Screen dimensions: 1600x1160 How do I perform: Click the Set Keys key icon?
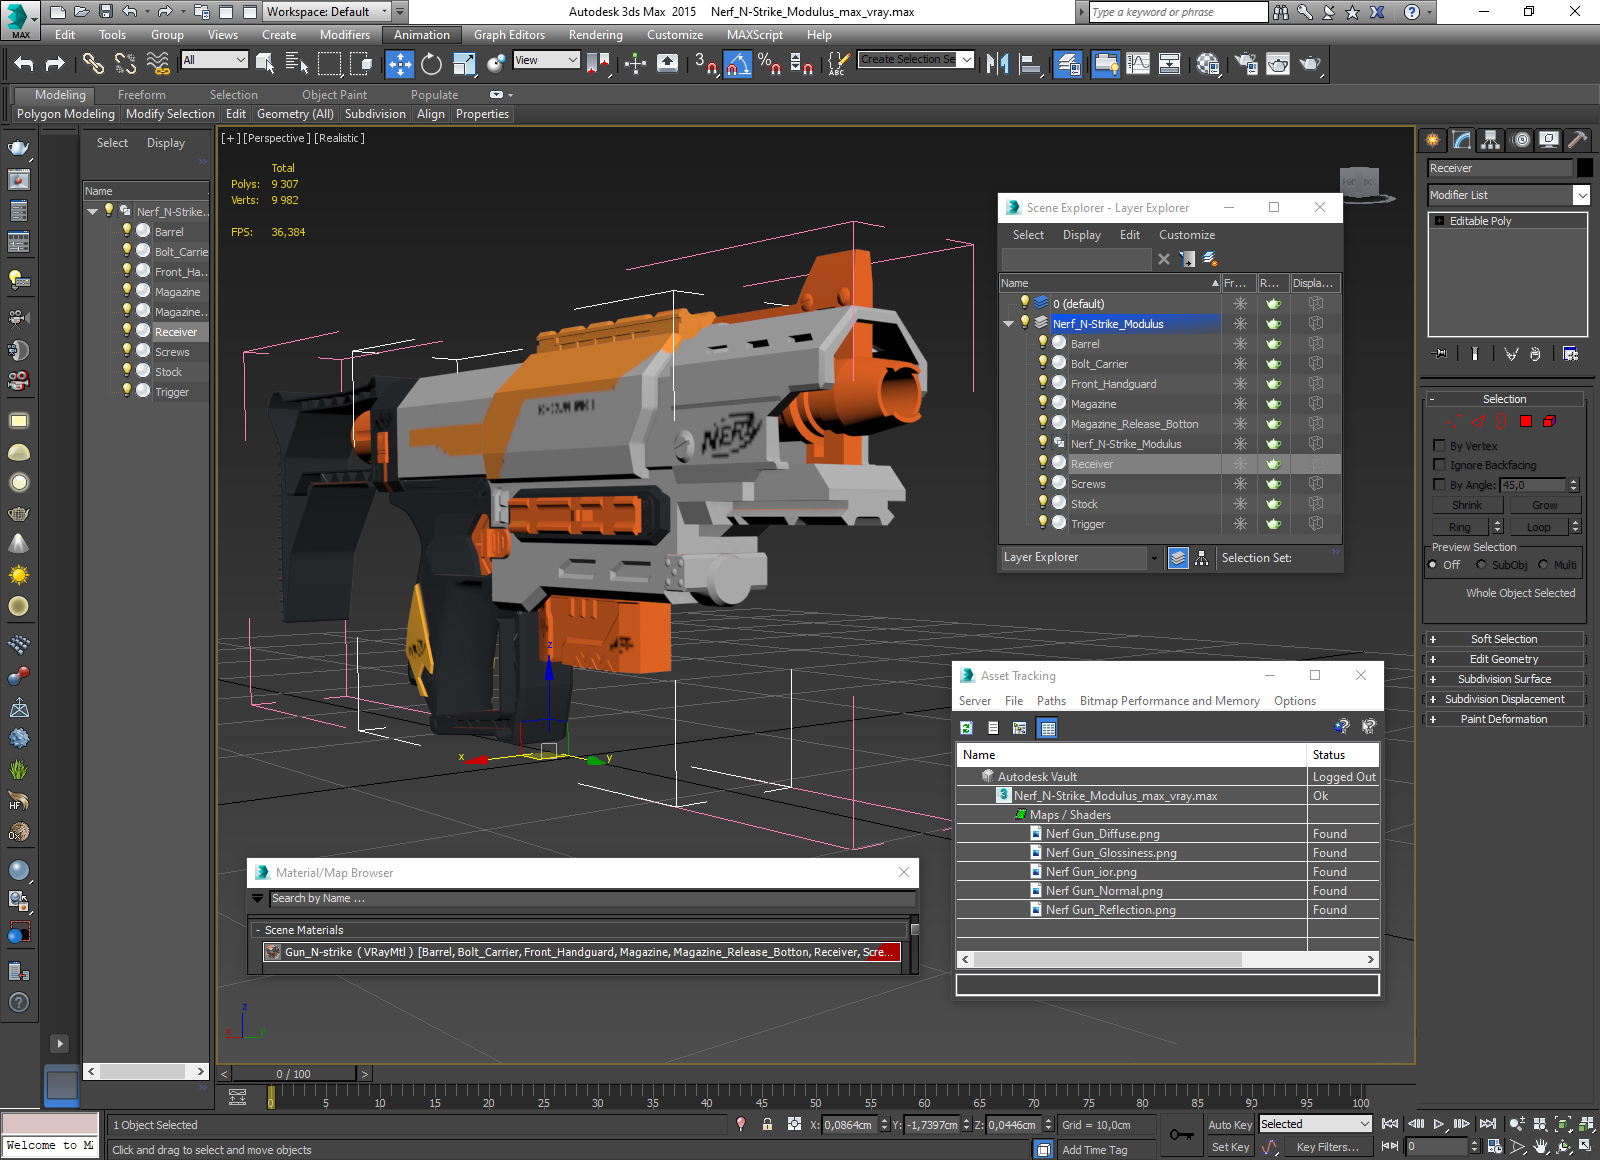pyautogui.click(x=1181, y=1135)
